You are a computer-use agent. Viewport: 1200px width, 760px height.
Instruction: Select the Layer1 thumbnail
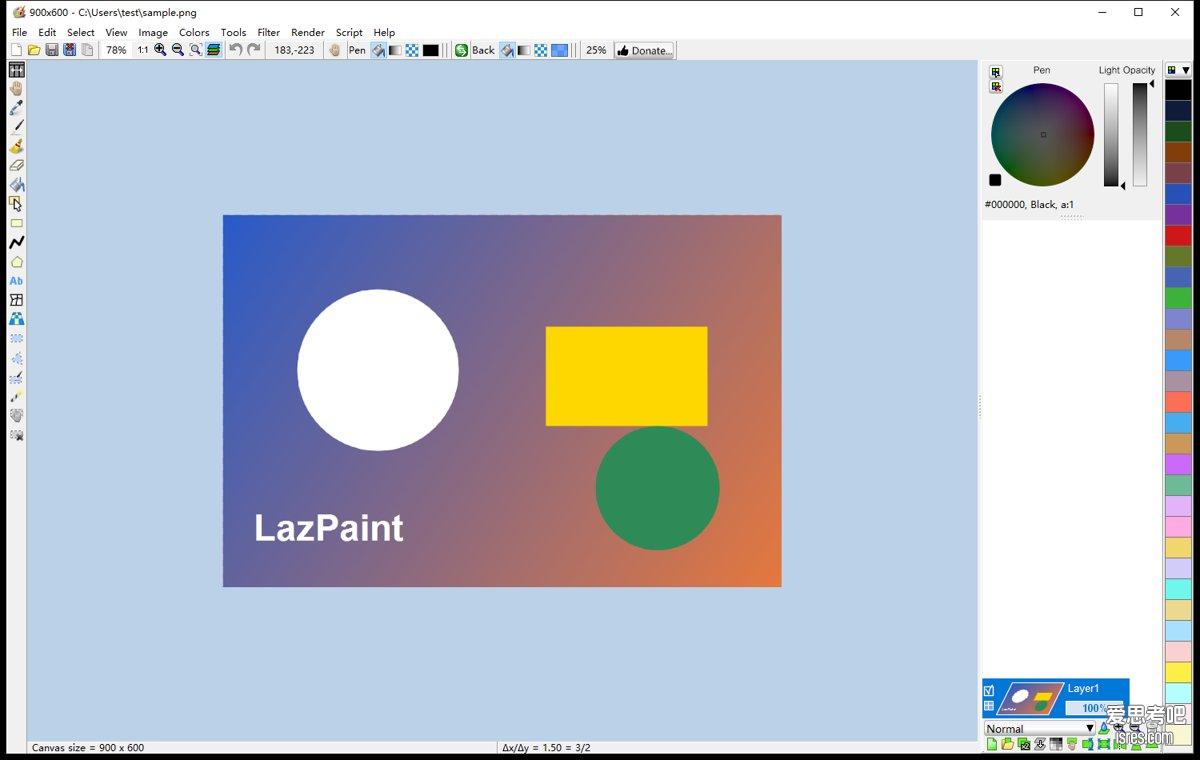pyautogui.click(x=1029, y=698)
